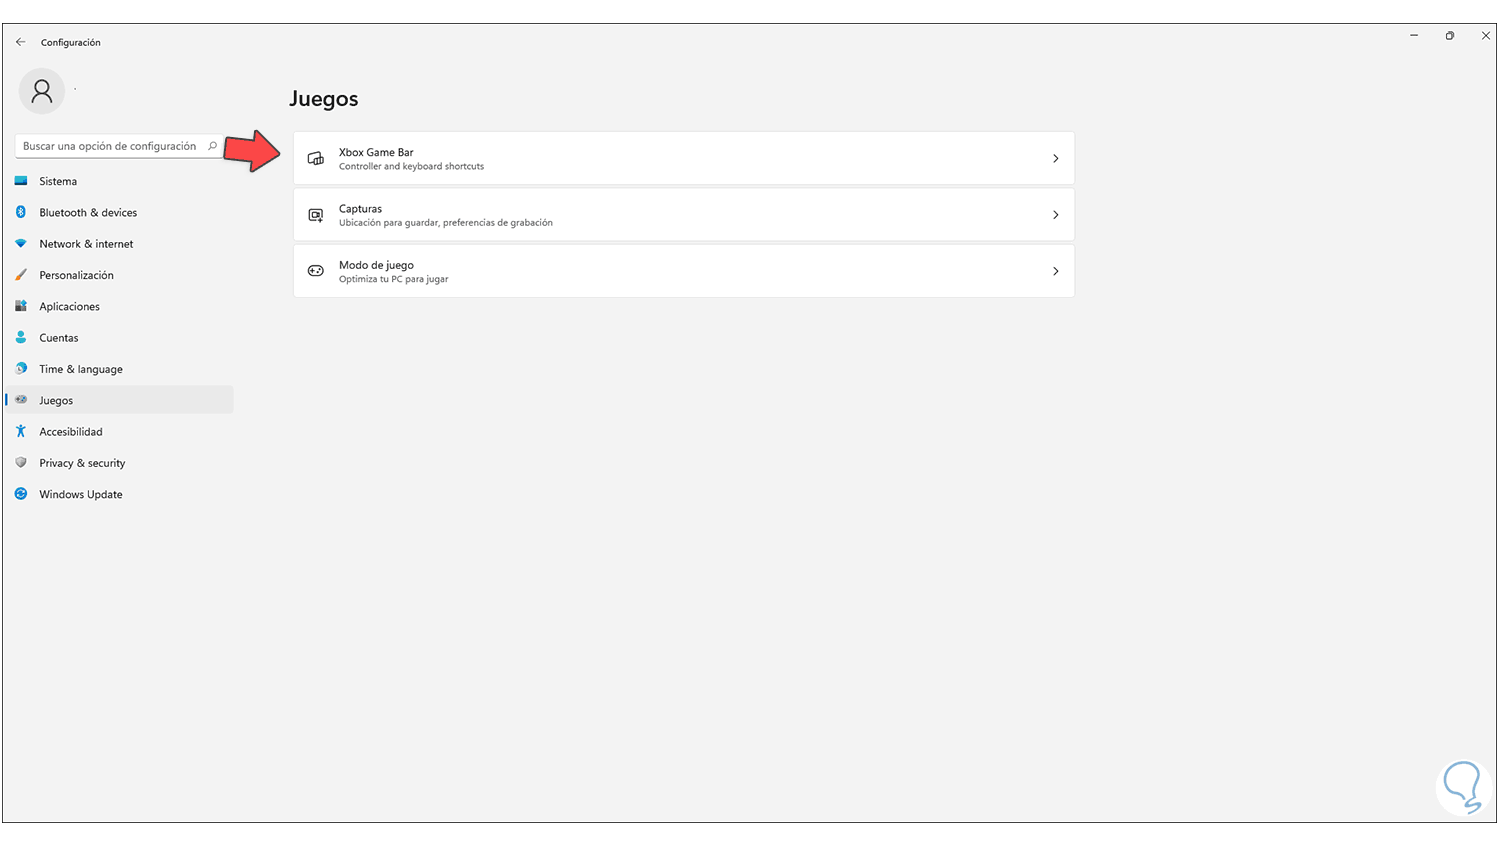Go back with the back arrow
Screen dimensions: 1500x846
(21, 42)
